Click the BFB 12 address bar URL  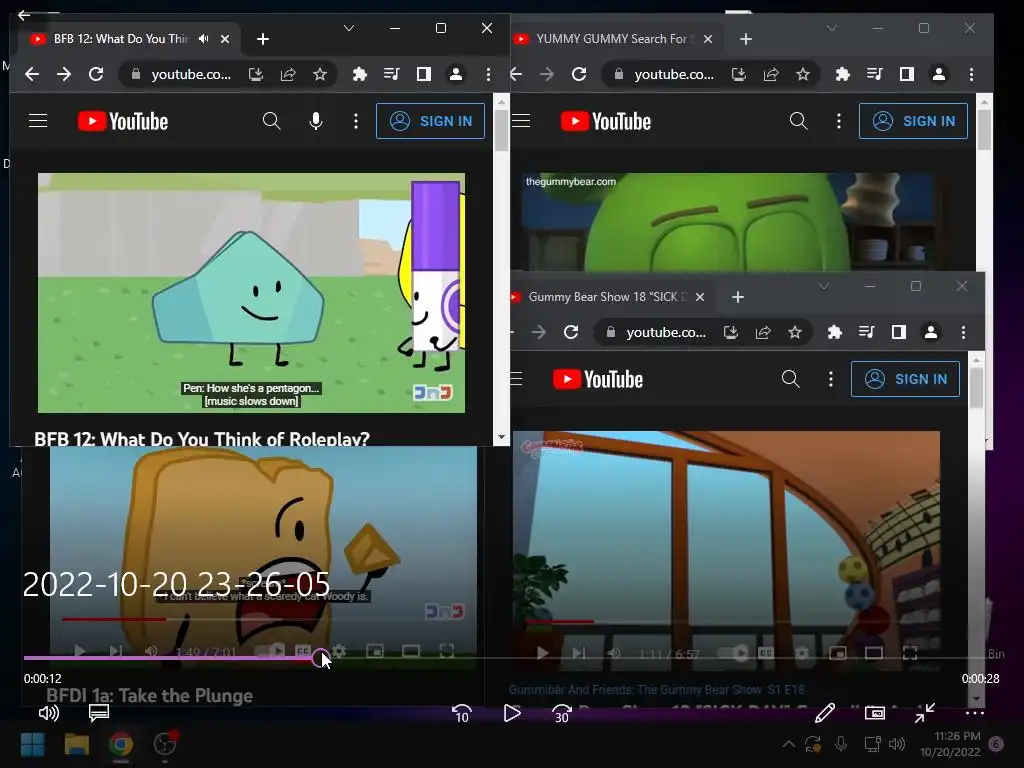point(191,74)
